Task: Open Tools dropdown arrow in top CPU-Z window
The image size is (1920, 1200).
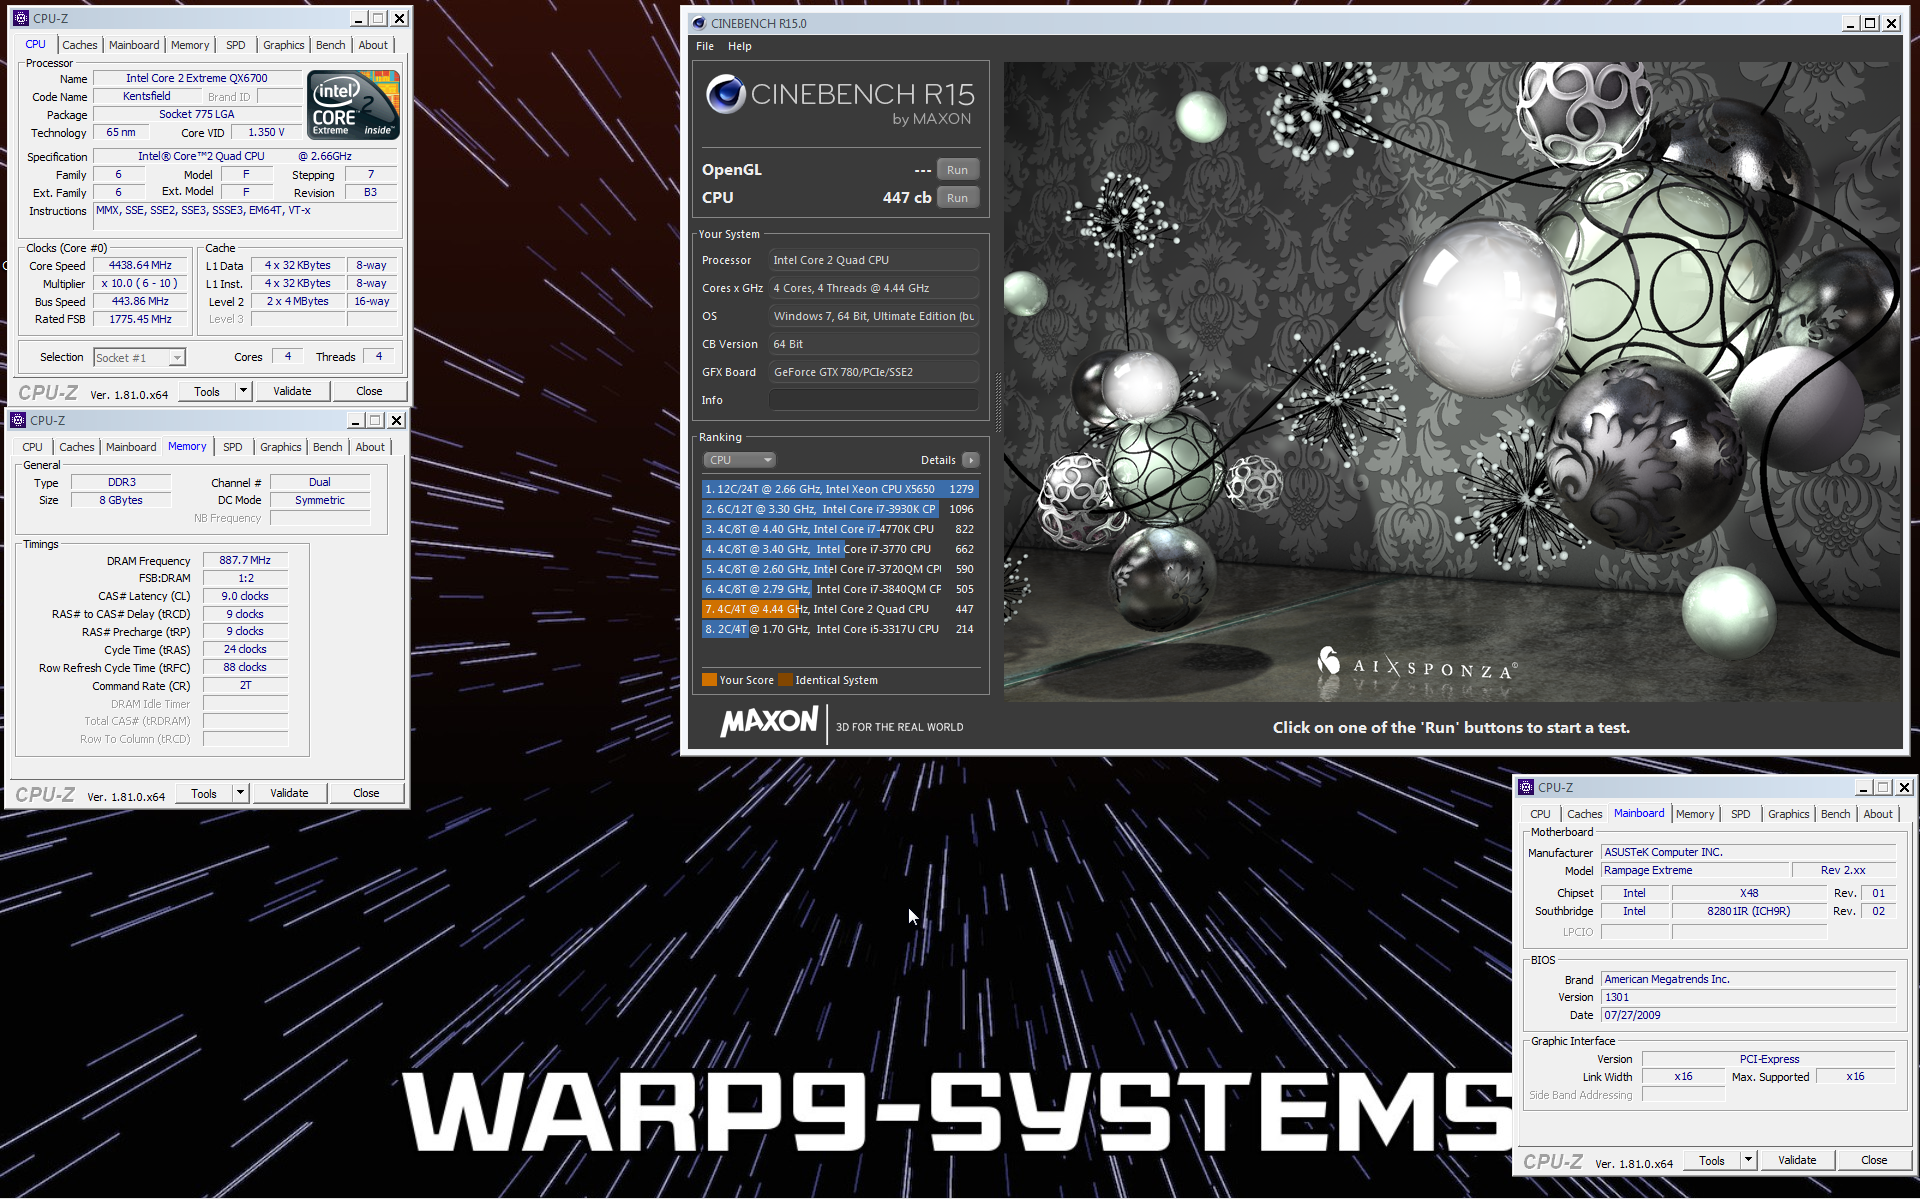Action: (243, 391)
